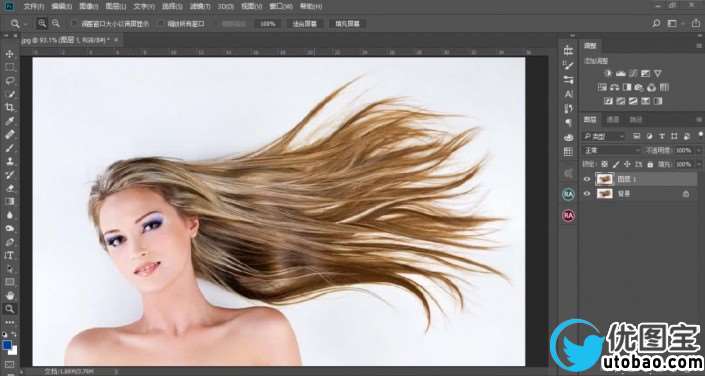This screenshot has width=705, height=376.
Task: Click the zoom out magnifier in options bar
Action: pos(56,23)
